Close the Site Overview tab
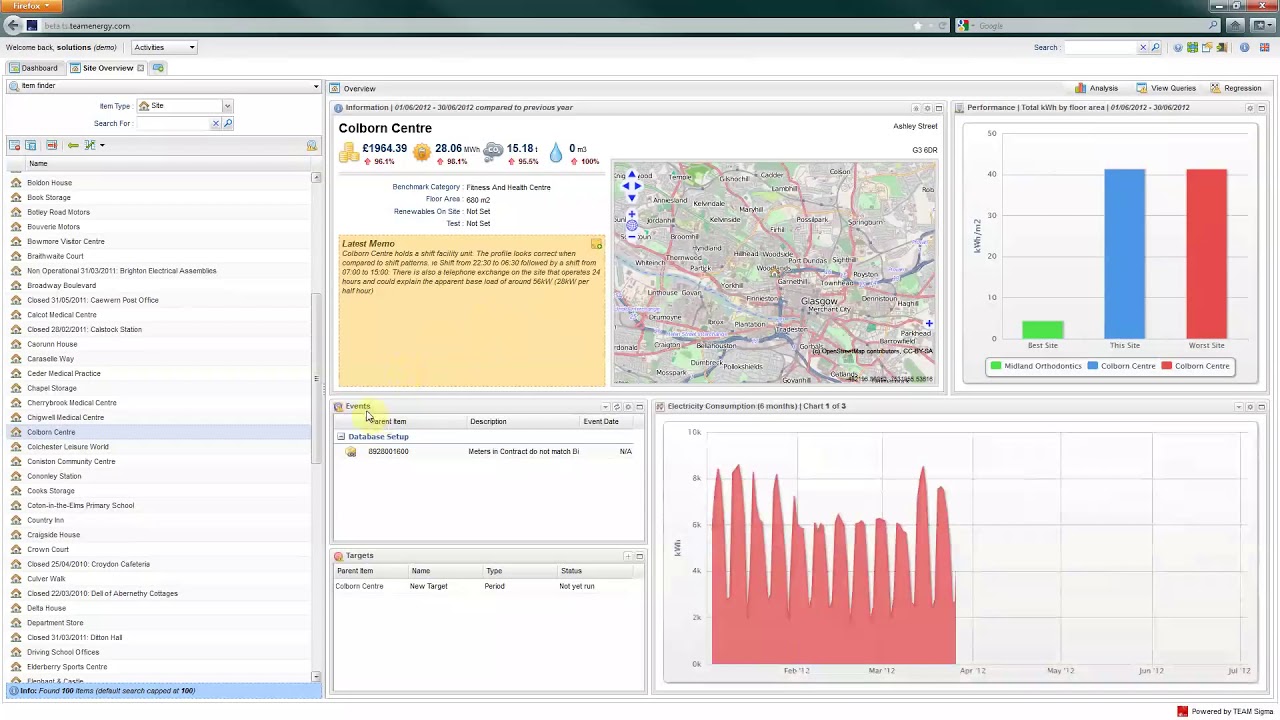Image resolution: width=1280 pixels, height=720 pixels. [x=141, y=68]
